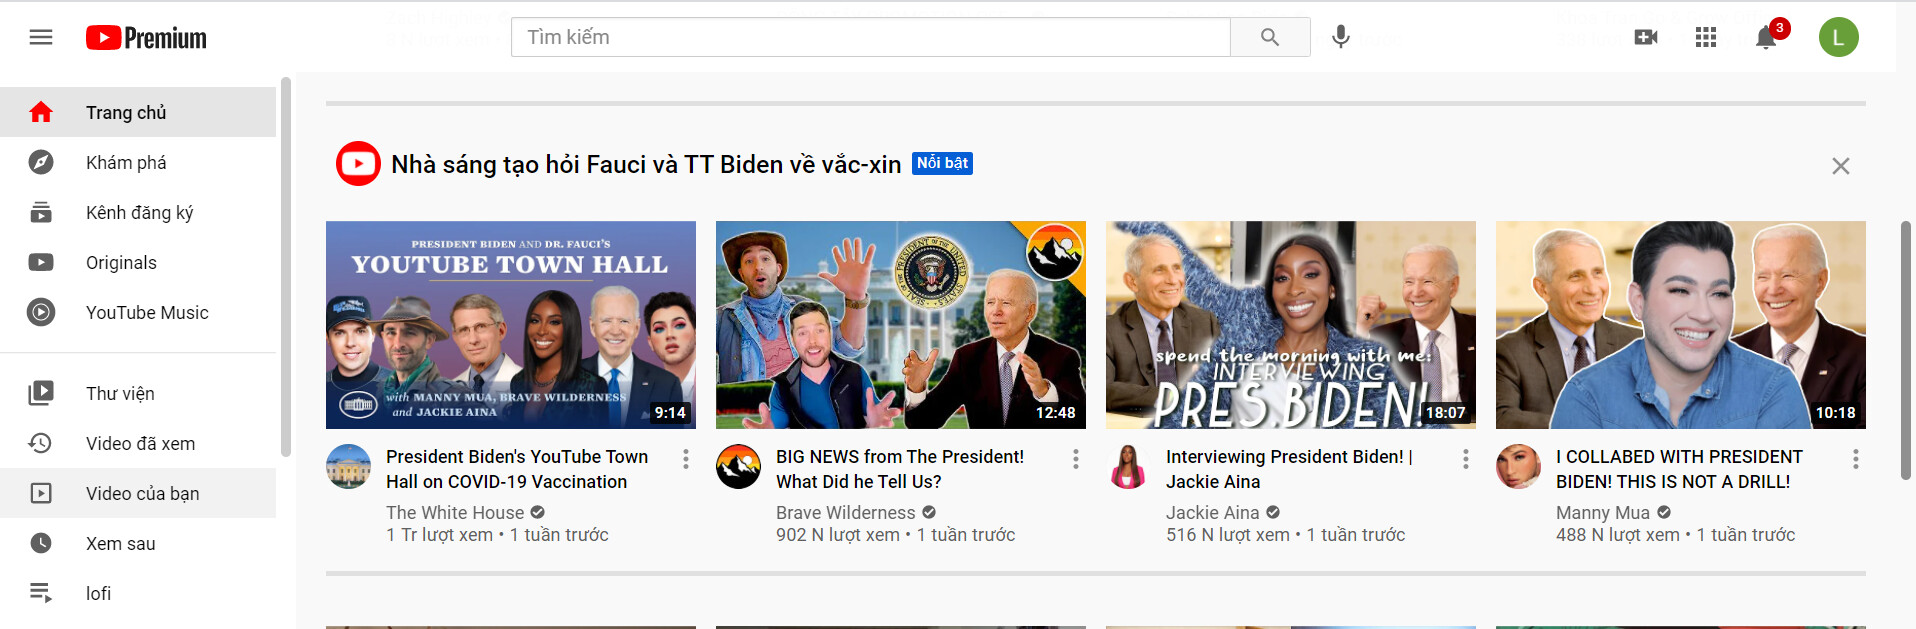This screenshot has width=1916, height=629.
Task: Open the account avatar menu
Action: click(x=1838, y=38)
